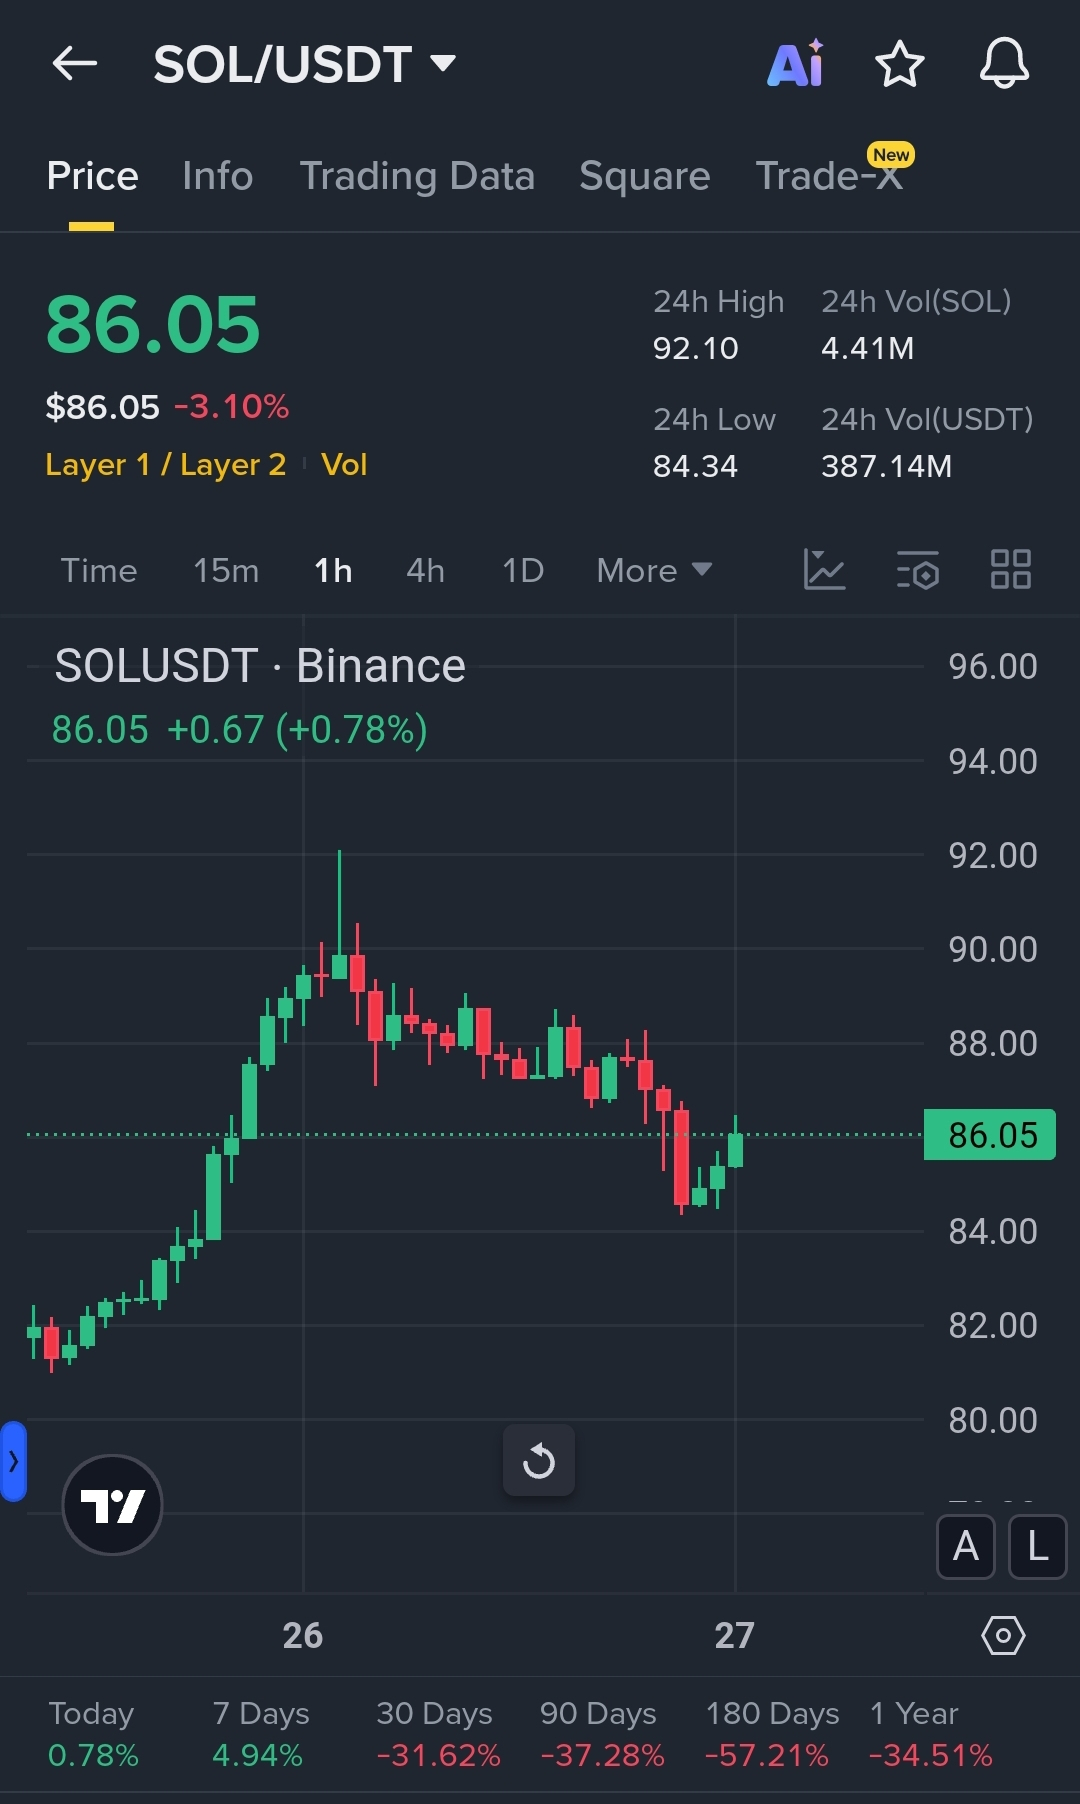The image size is (1080, 1804).
Task: Tap the +0.67 (+0.78%) chart change text
Action: click(x=297, y=730)
